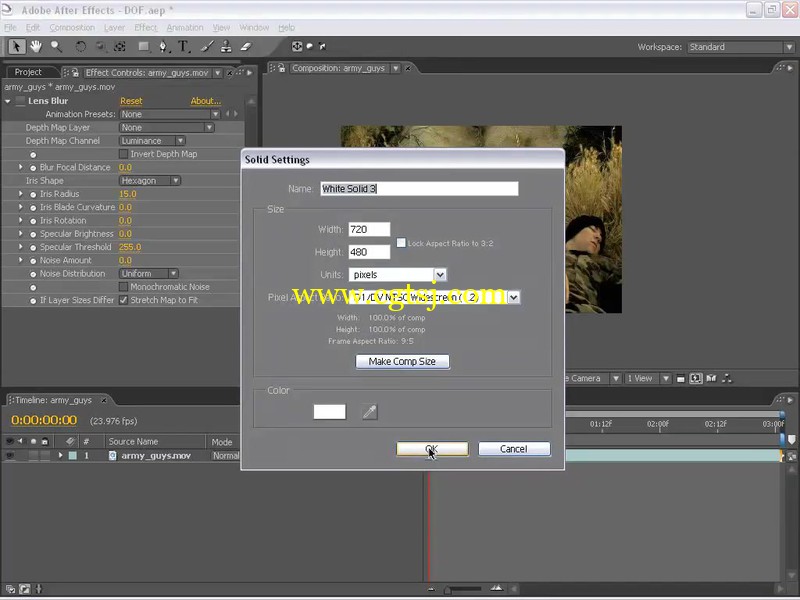Image resolution: width=800 pixels, height=600 pixels.
Task: Select the Brush tool
Action: point(207,47)
